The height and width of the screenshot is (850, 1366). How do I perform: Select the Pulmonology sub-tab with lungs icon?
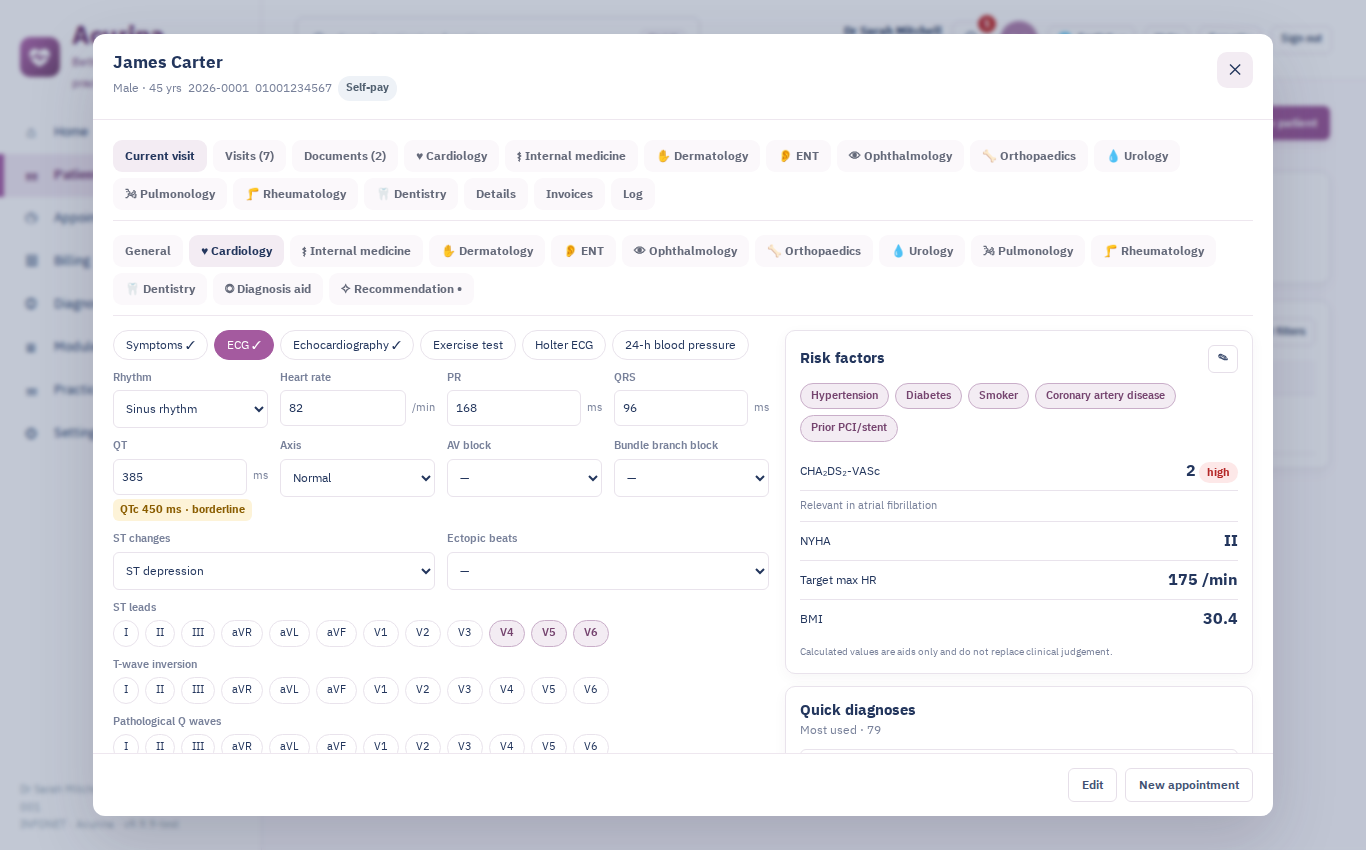coord(1028,251)
